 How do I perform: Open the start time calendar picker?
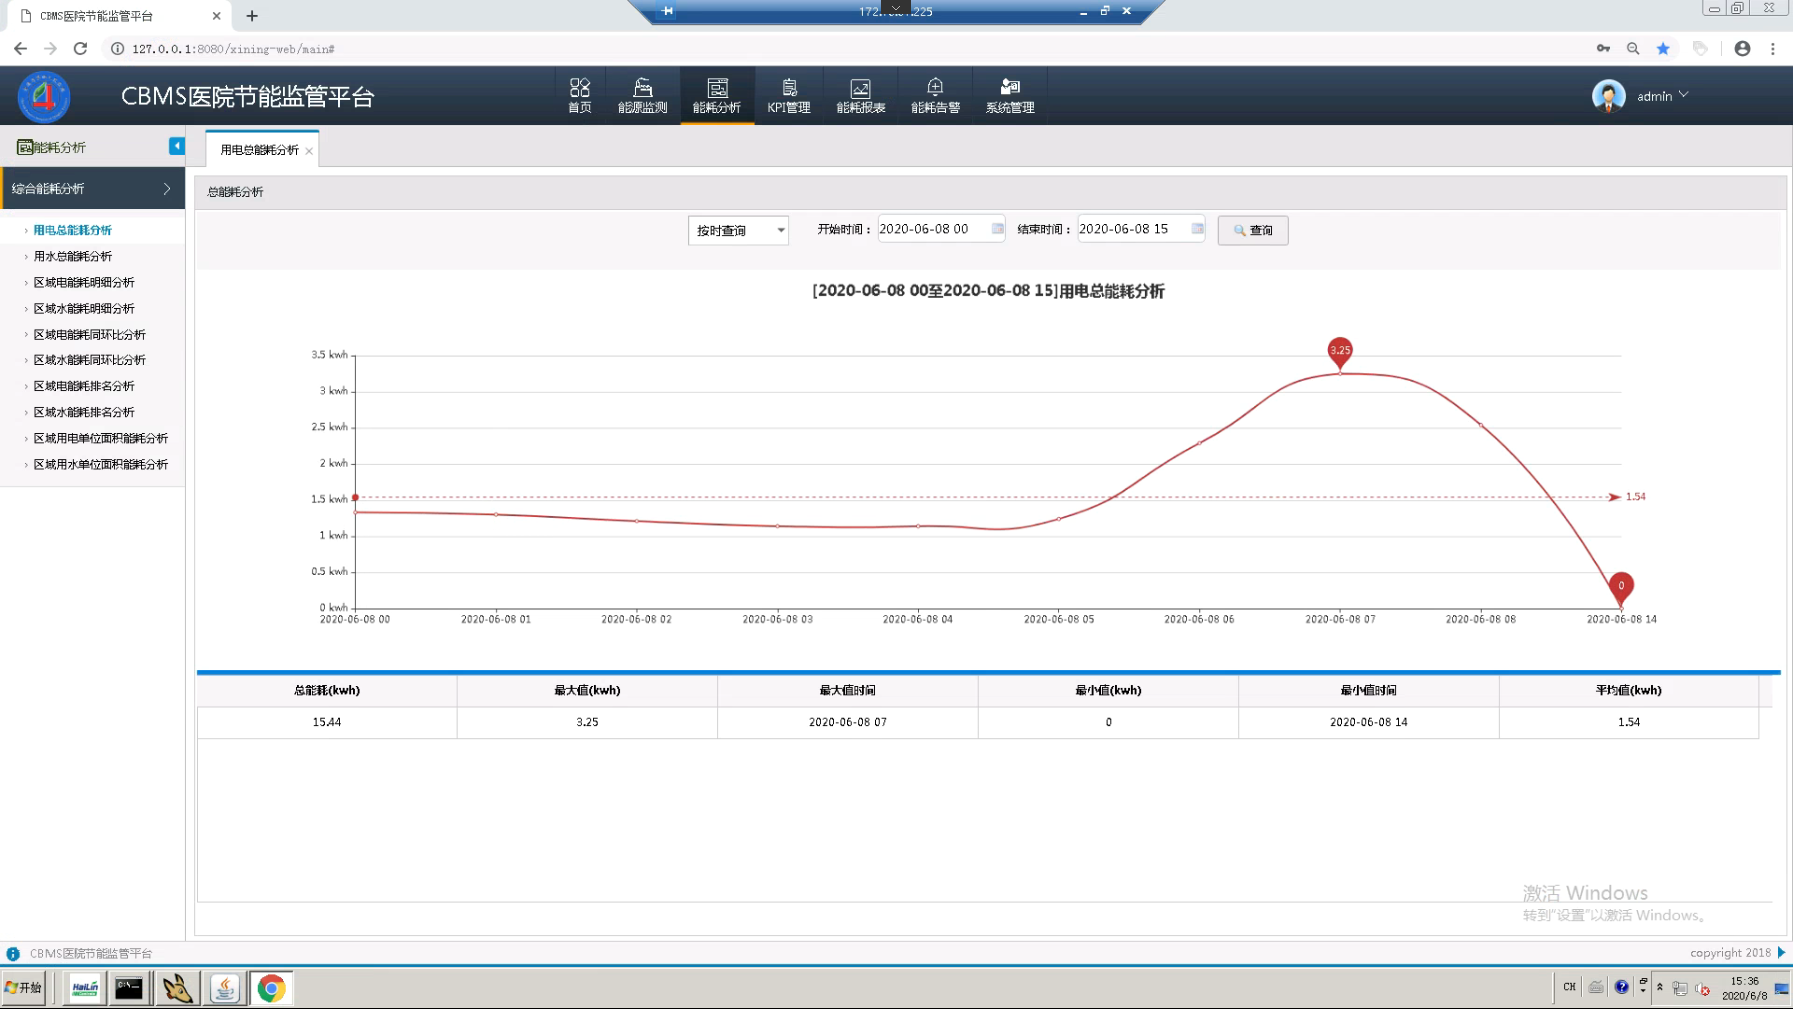(997, 229)
